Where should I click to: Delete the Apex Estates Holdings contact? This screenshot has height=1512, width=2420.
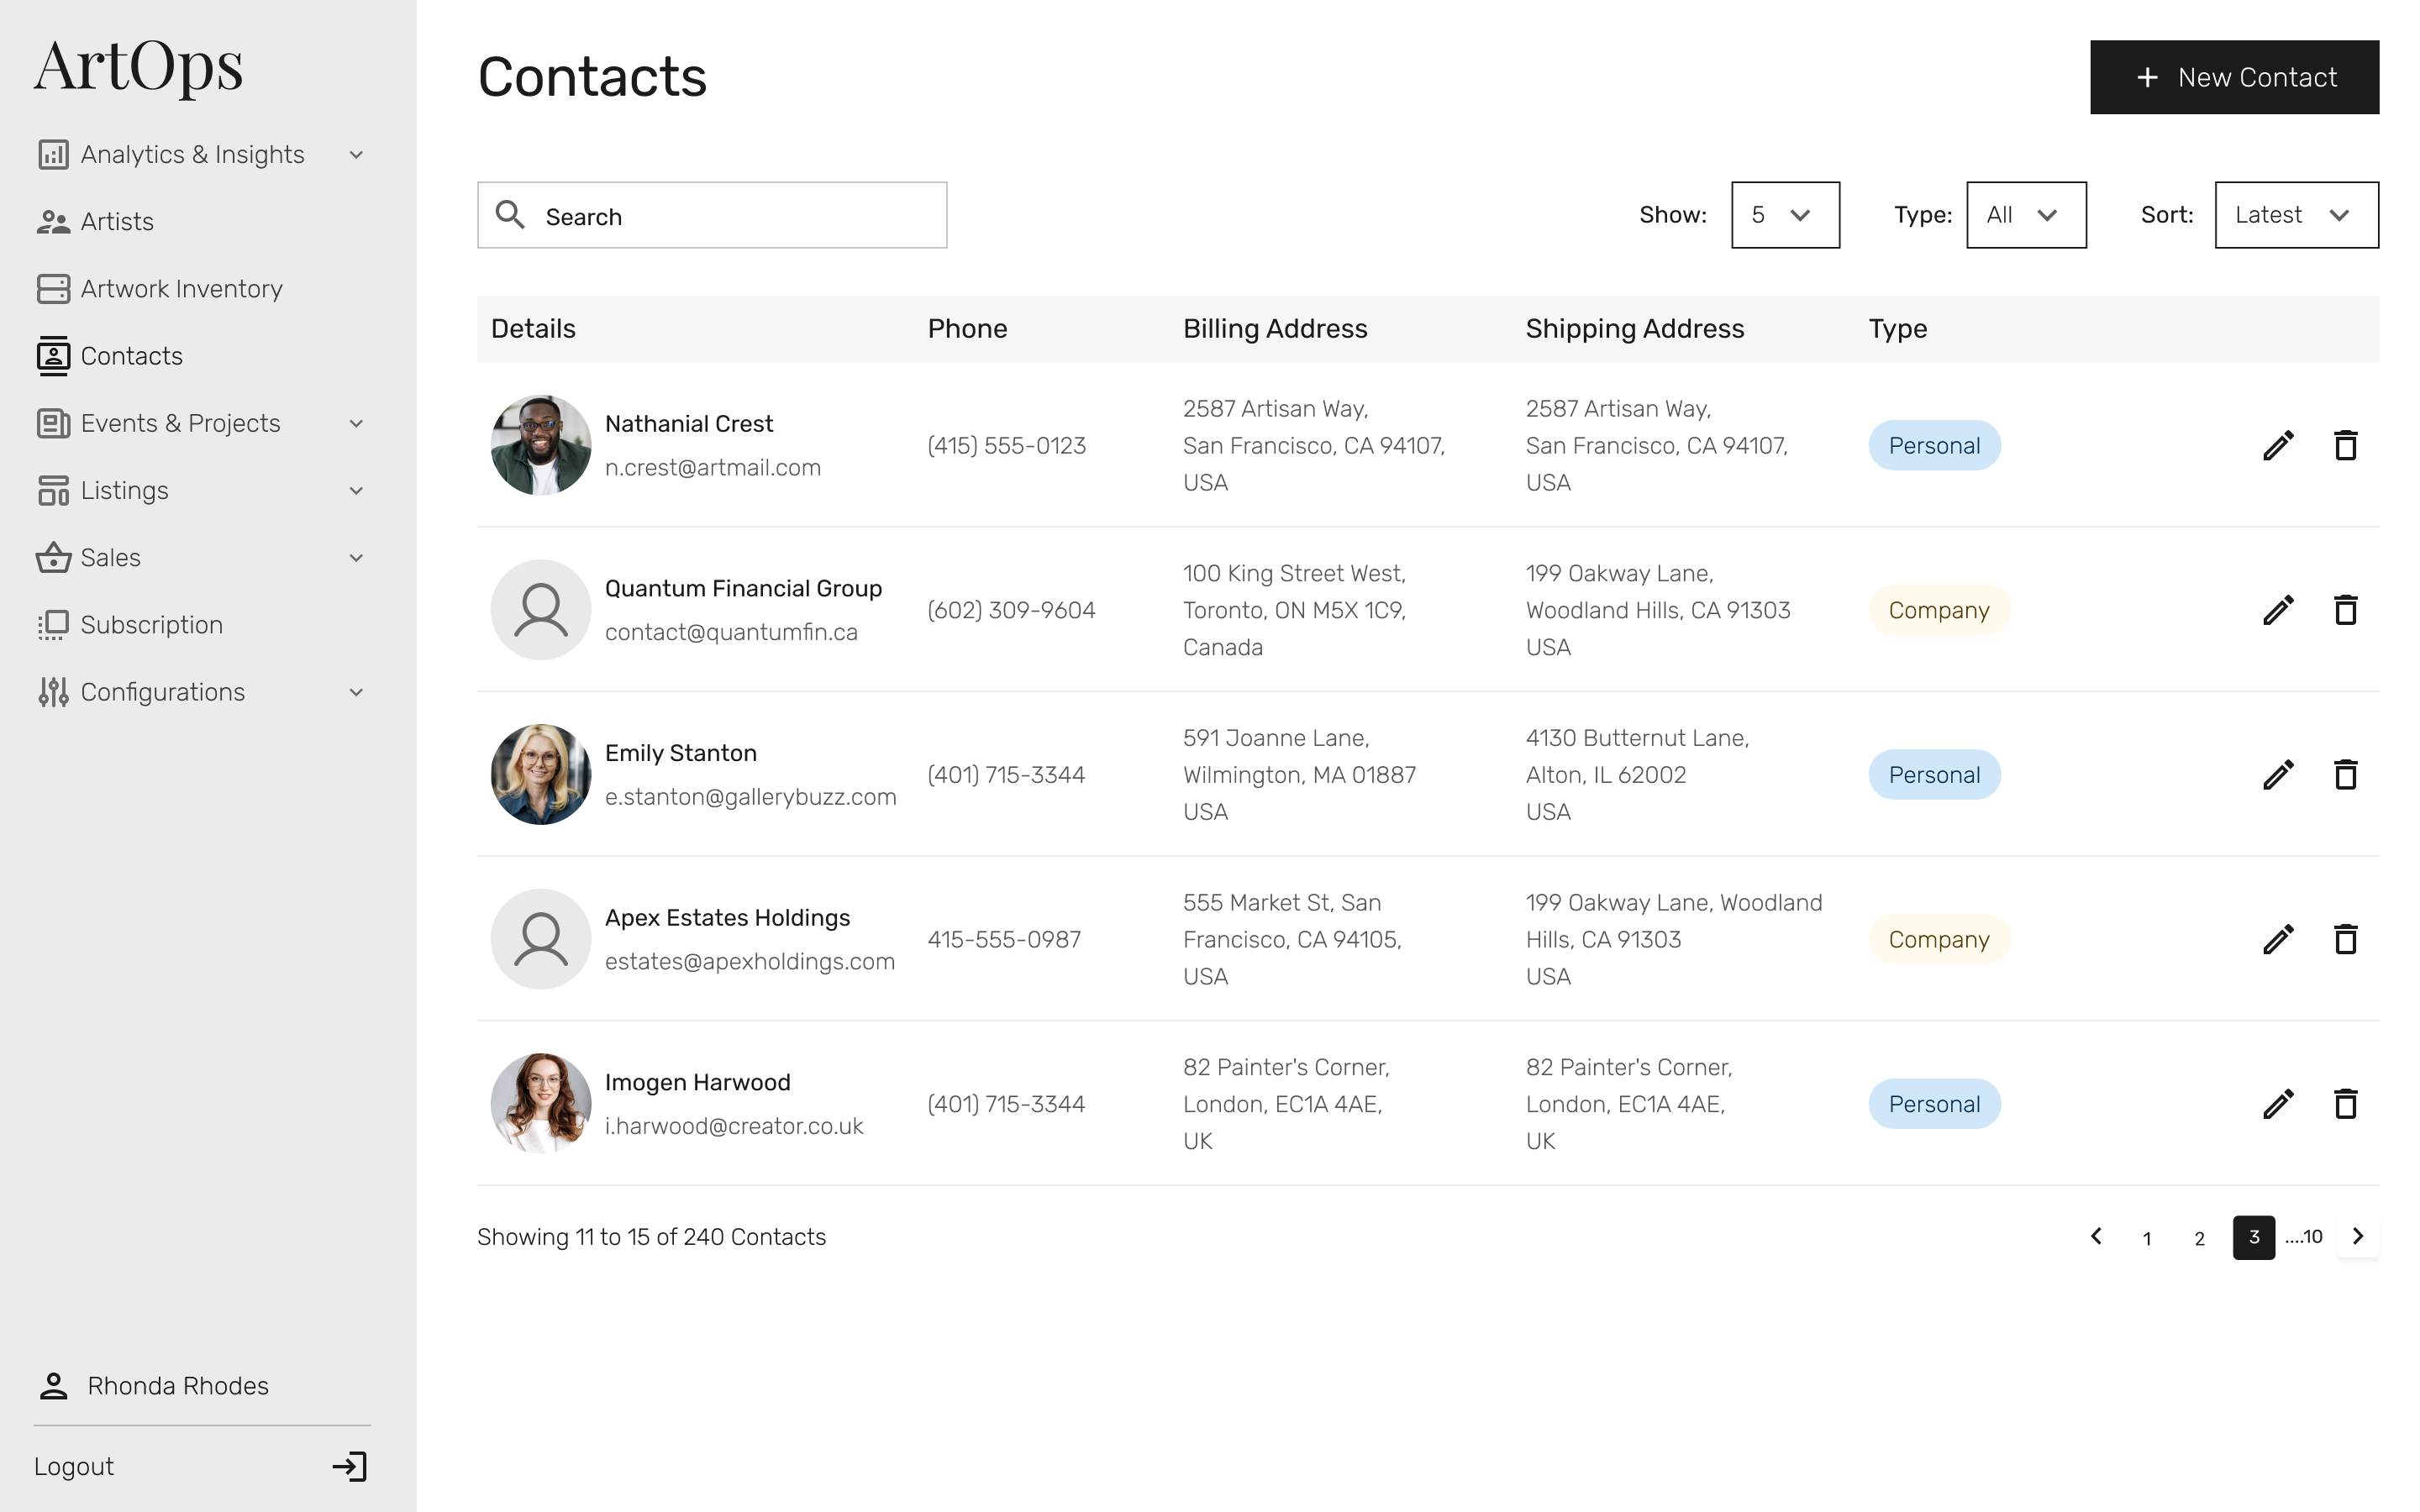2345,939
